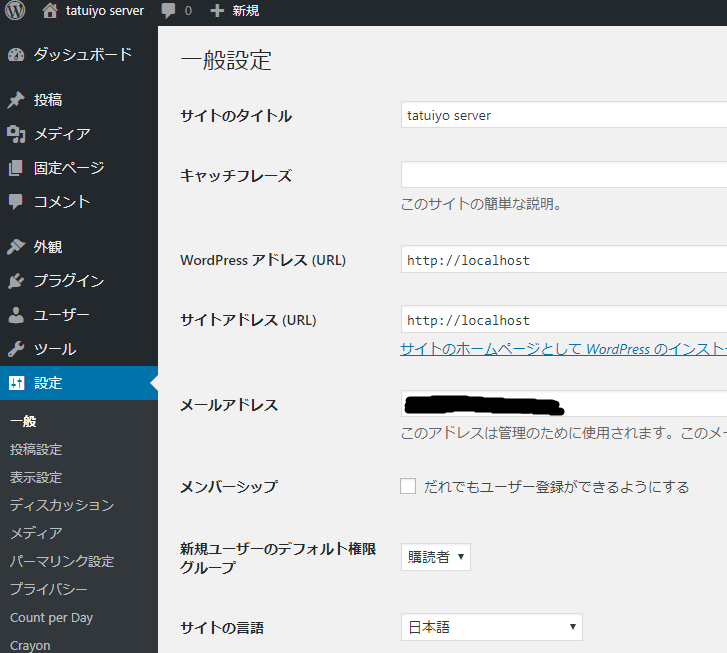Focus the キャッチフレーズ input field
This screenshot has width=727, height=653.
[564, 175]
